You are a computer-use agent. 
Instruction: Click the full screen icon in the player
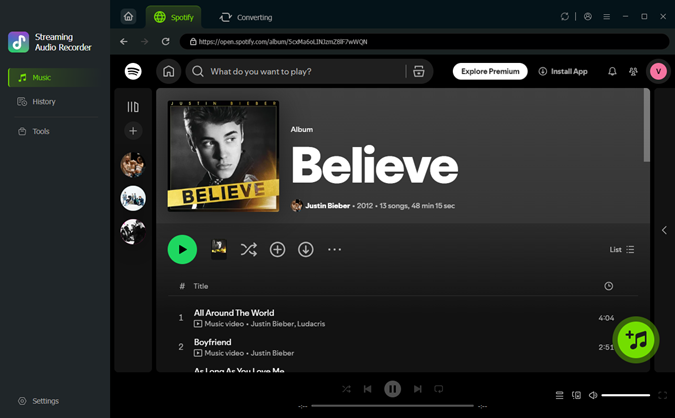click(x=663, y=395)
